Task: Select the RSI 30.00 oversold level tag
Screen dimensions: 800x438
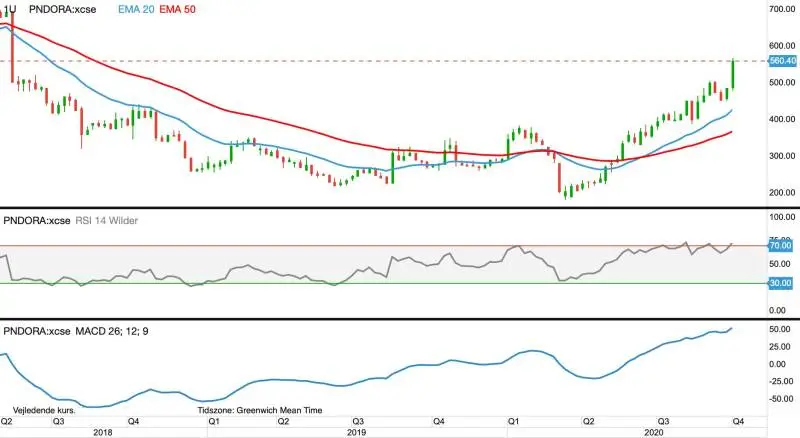Action: 781,283
